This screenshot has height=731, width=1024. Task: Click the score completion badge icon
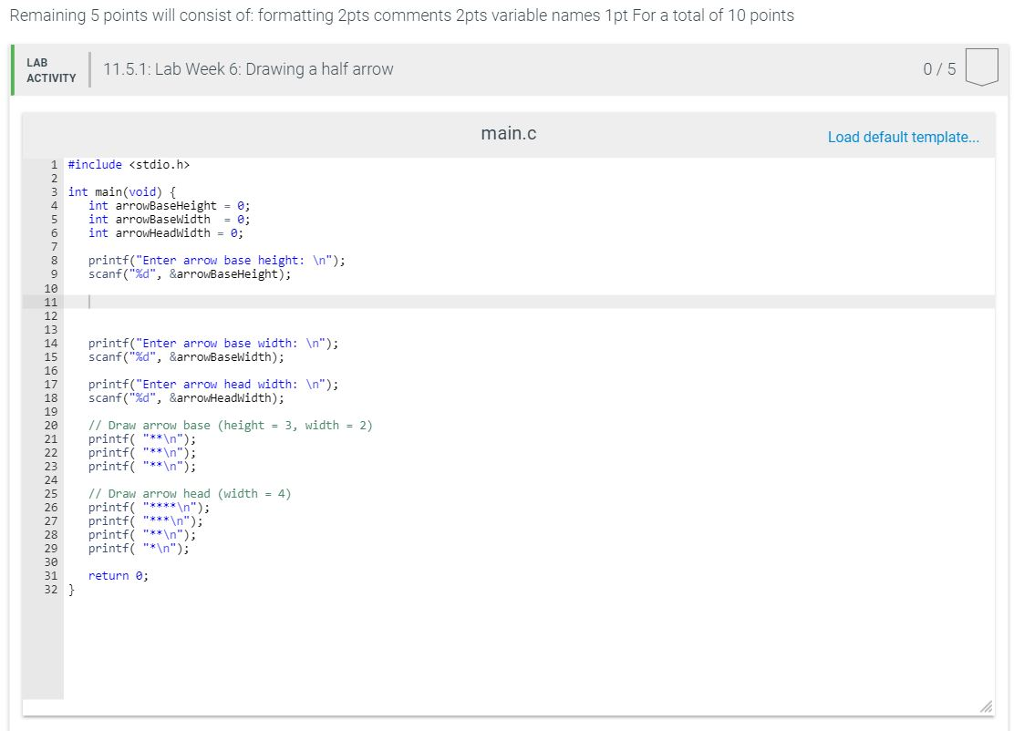(x=984, y=69)
